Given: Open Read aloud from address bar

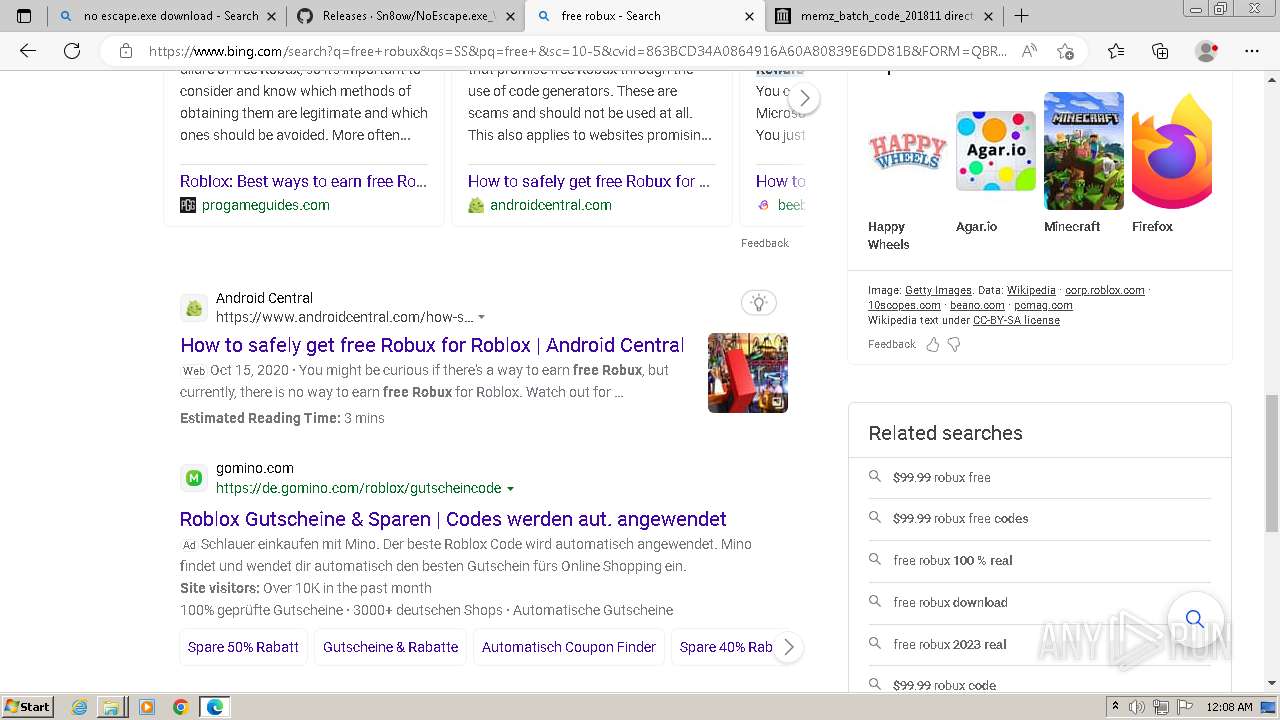Looking at the screenshot, I should 1029,51.
